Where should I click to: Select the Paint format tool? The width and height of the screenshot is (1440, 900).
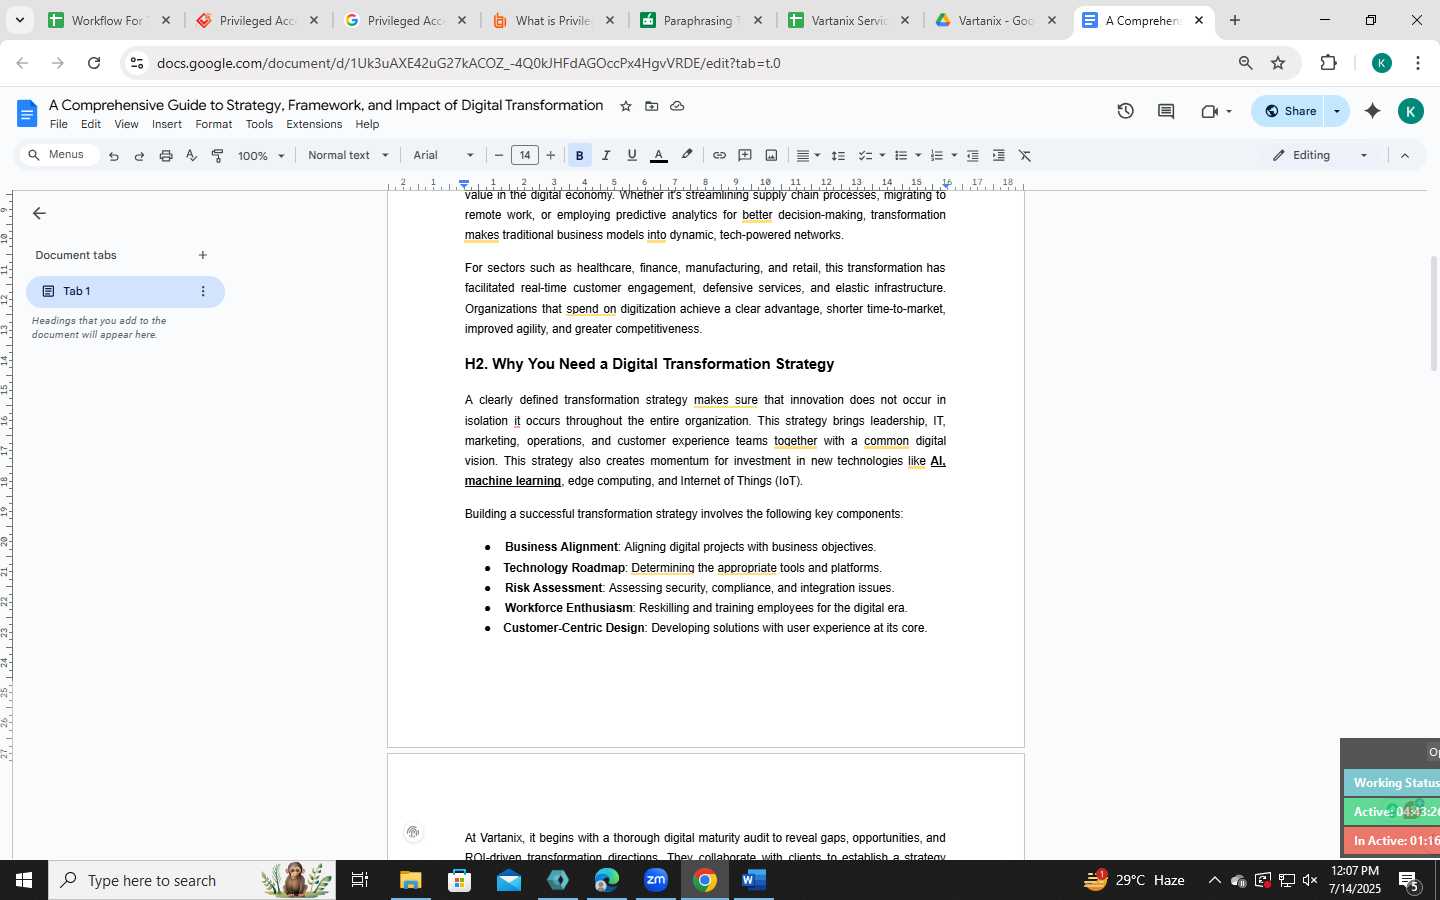click(x=217, y=156)
